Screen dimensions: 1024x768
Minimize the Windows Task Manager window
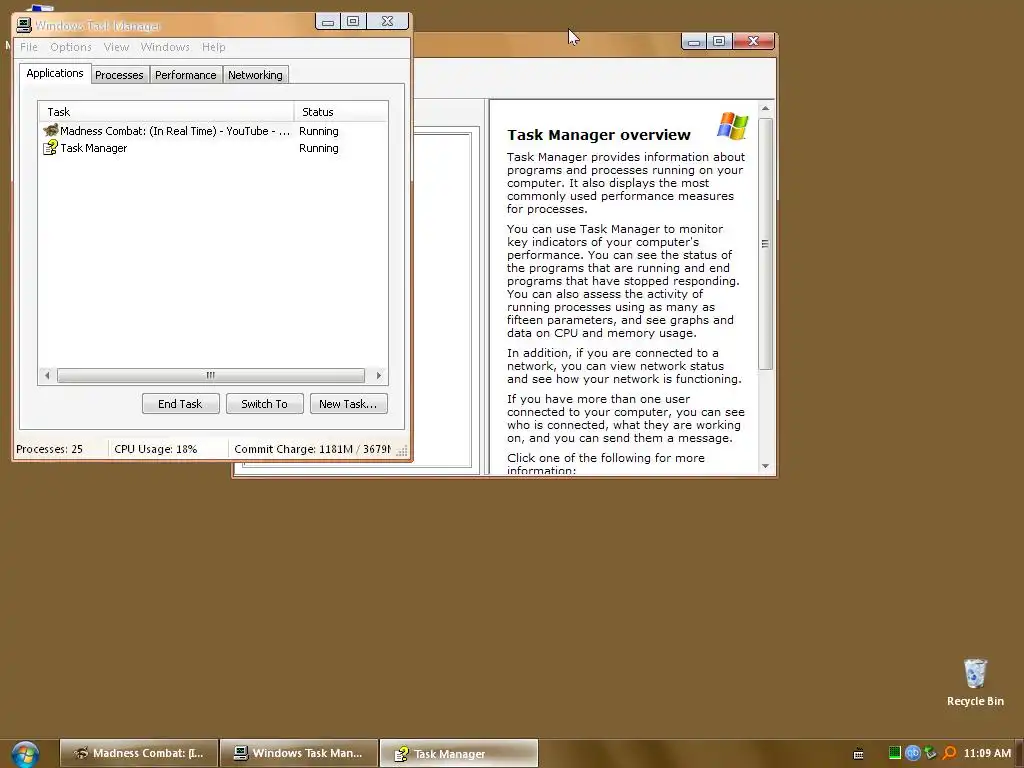(x=328, y=22)
